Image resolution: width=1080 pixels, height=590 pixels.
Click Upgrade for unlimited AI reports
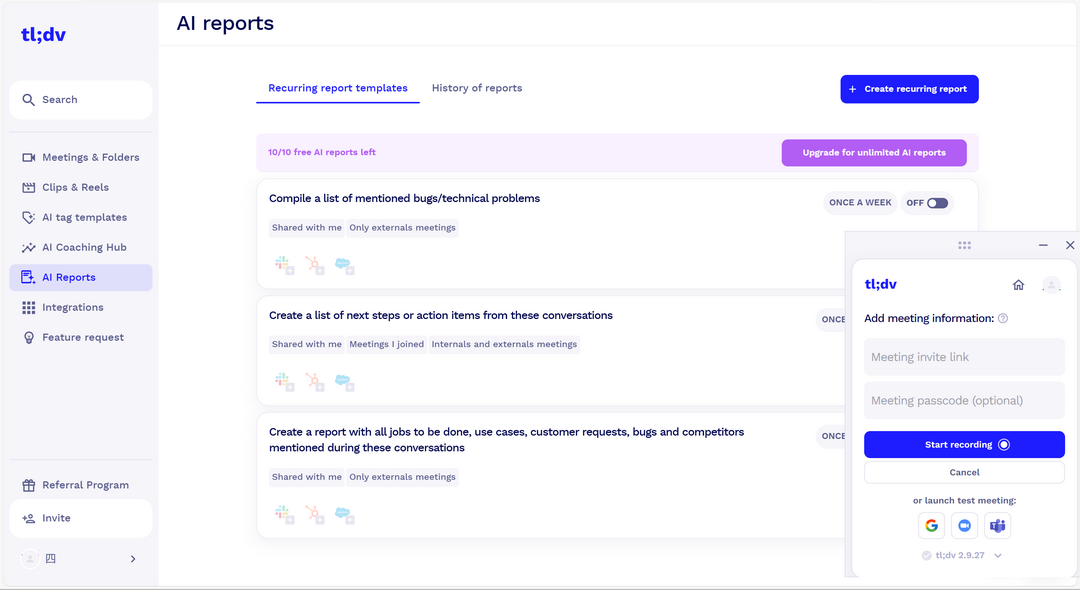pyautogui.click(x=874, y=152)
